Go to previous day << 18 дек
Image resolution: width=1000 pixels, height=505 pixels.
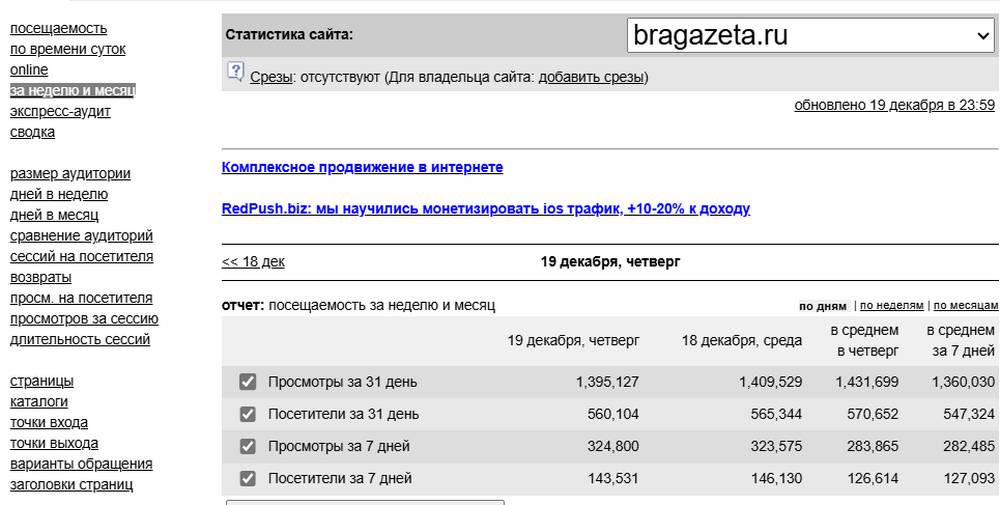[253, 262]
